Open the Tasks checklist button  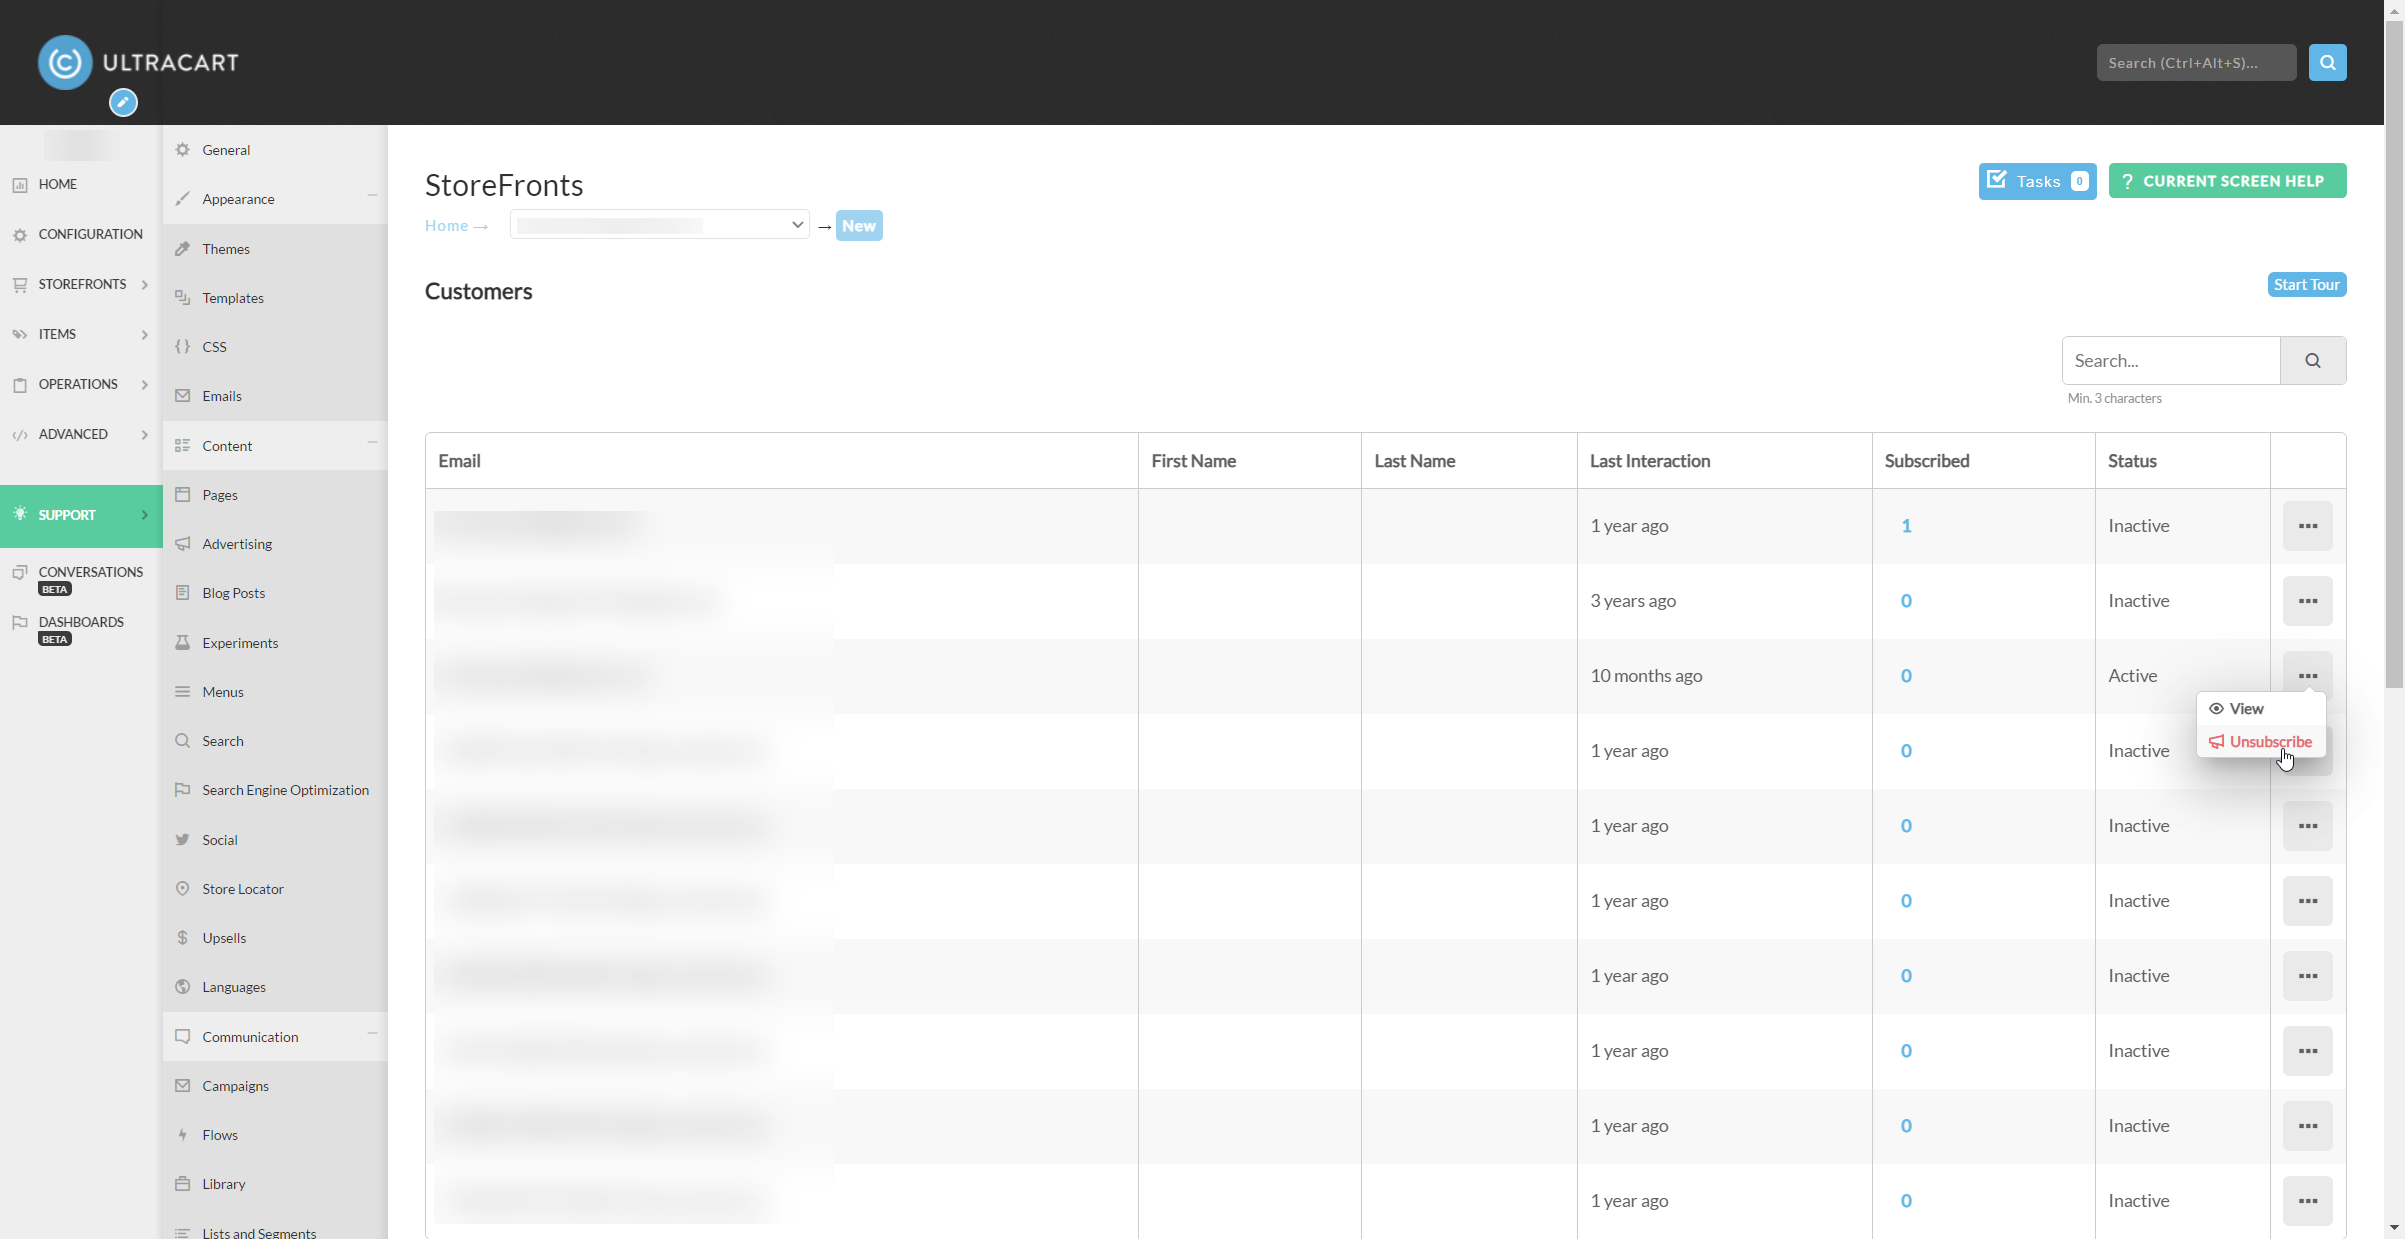tap(2037, 181)
